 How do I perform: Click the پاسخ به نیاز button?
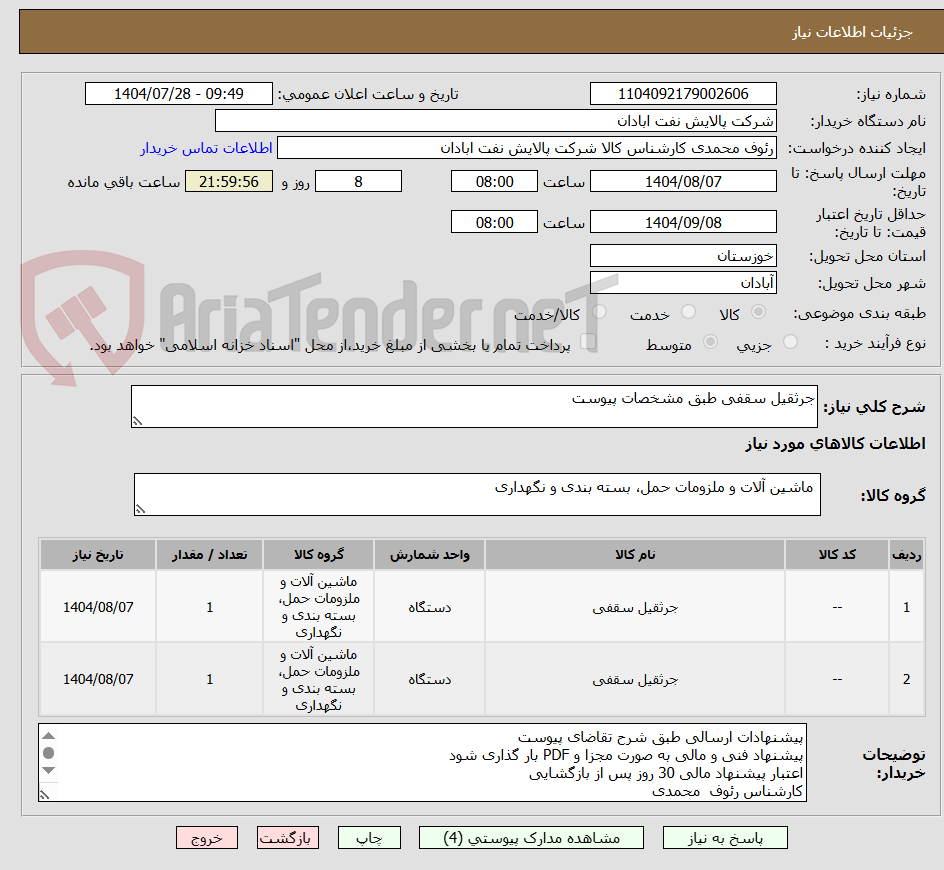pos(725,837)
